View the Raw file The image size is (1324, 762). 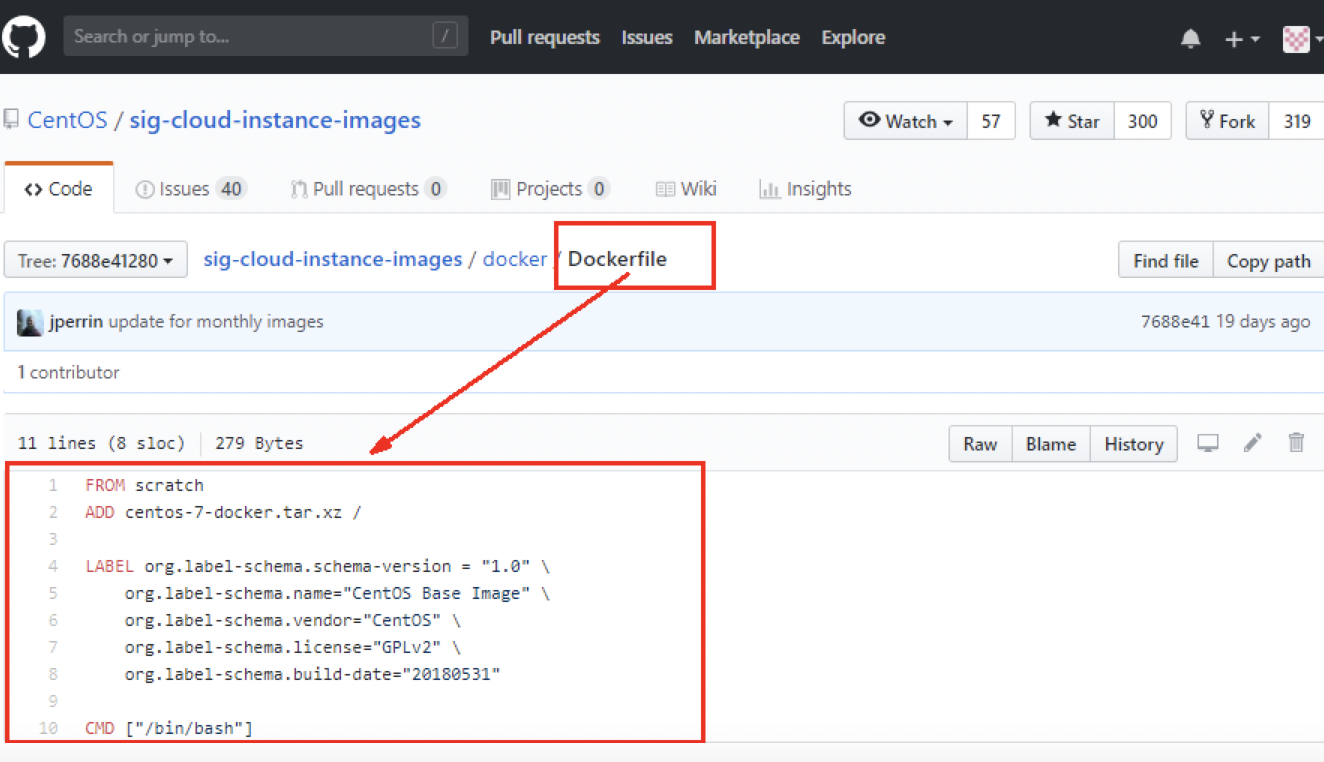click(x=980, y=444)
